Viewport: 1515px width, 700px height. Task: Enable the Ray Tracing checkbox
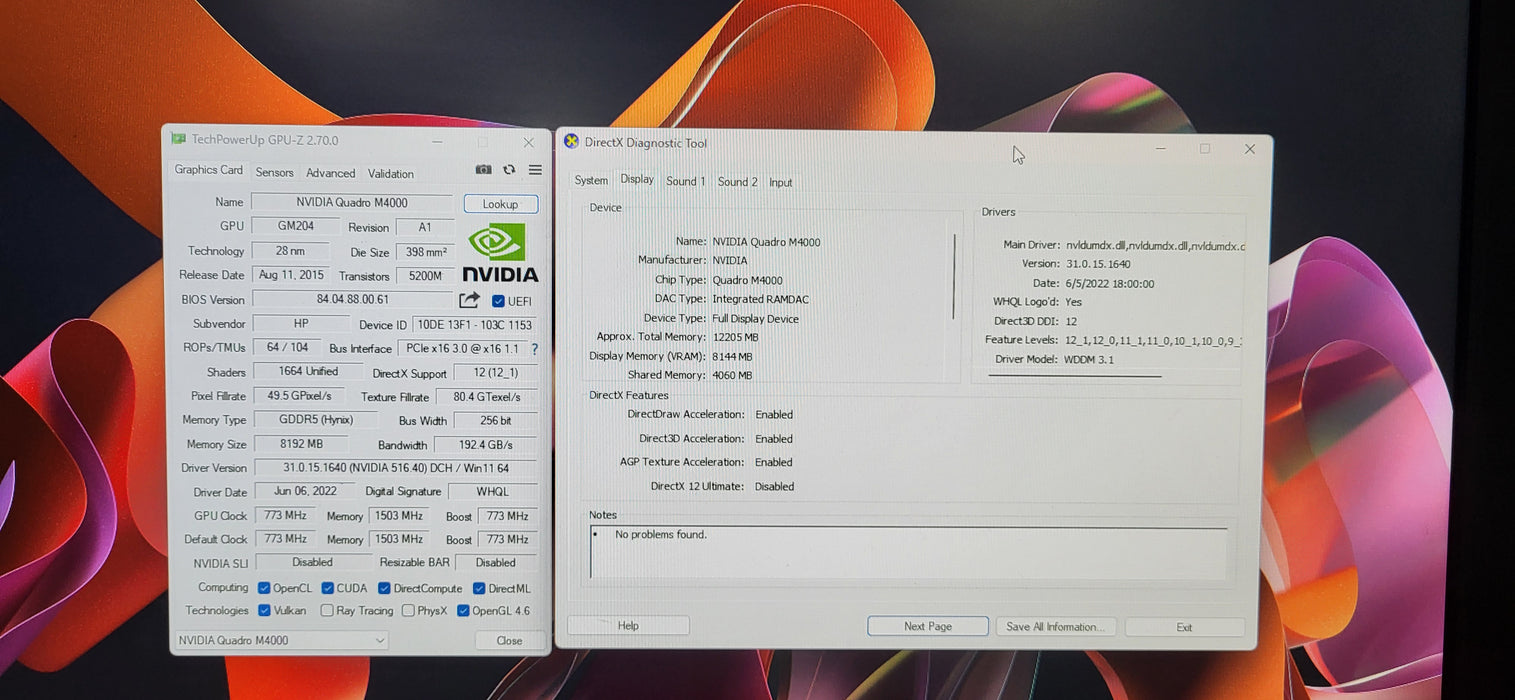pyautogui.click(x=327, y=610)
